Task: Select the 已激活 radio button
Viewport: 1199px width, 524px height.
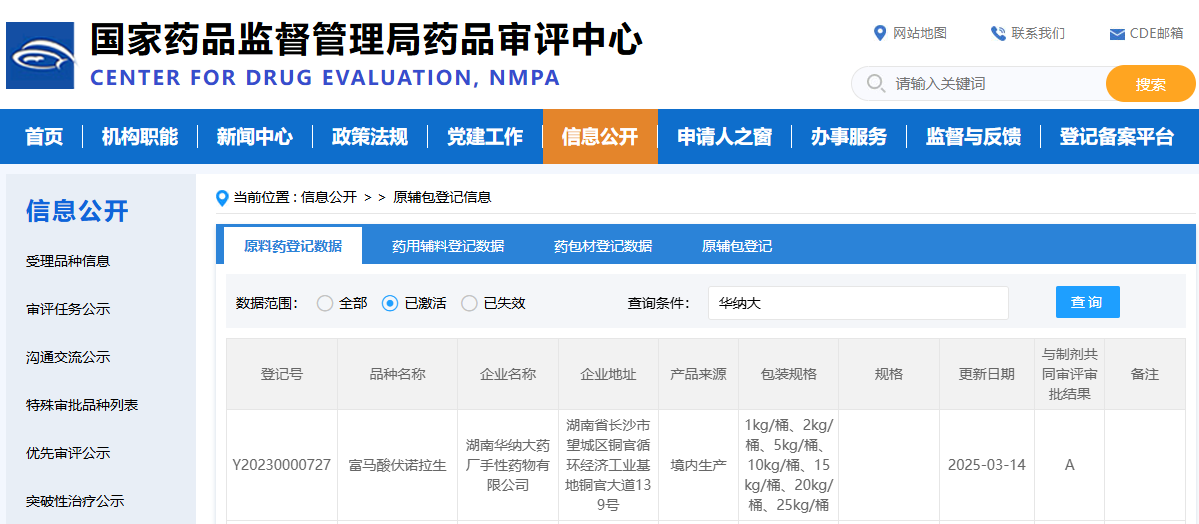Action: 390,303
